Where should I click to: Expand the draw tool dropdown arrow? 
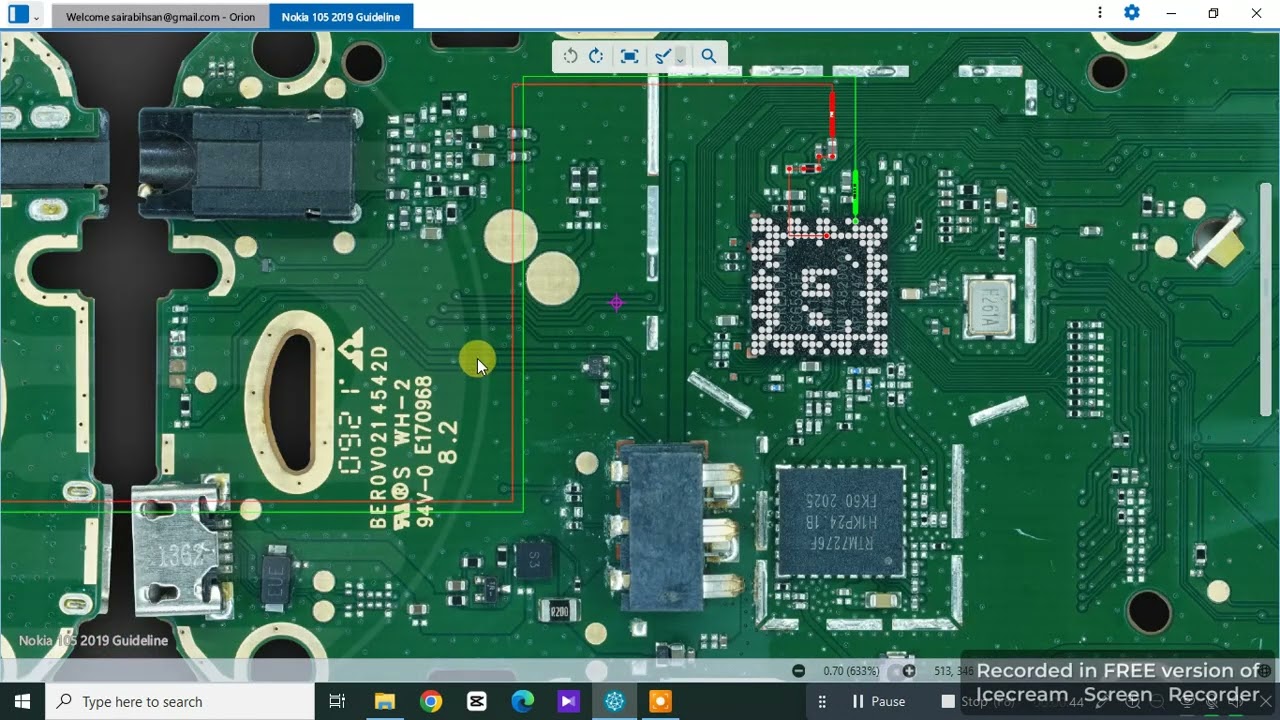pos(680,58)
